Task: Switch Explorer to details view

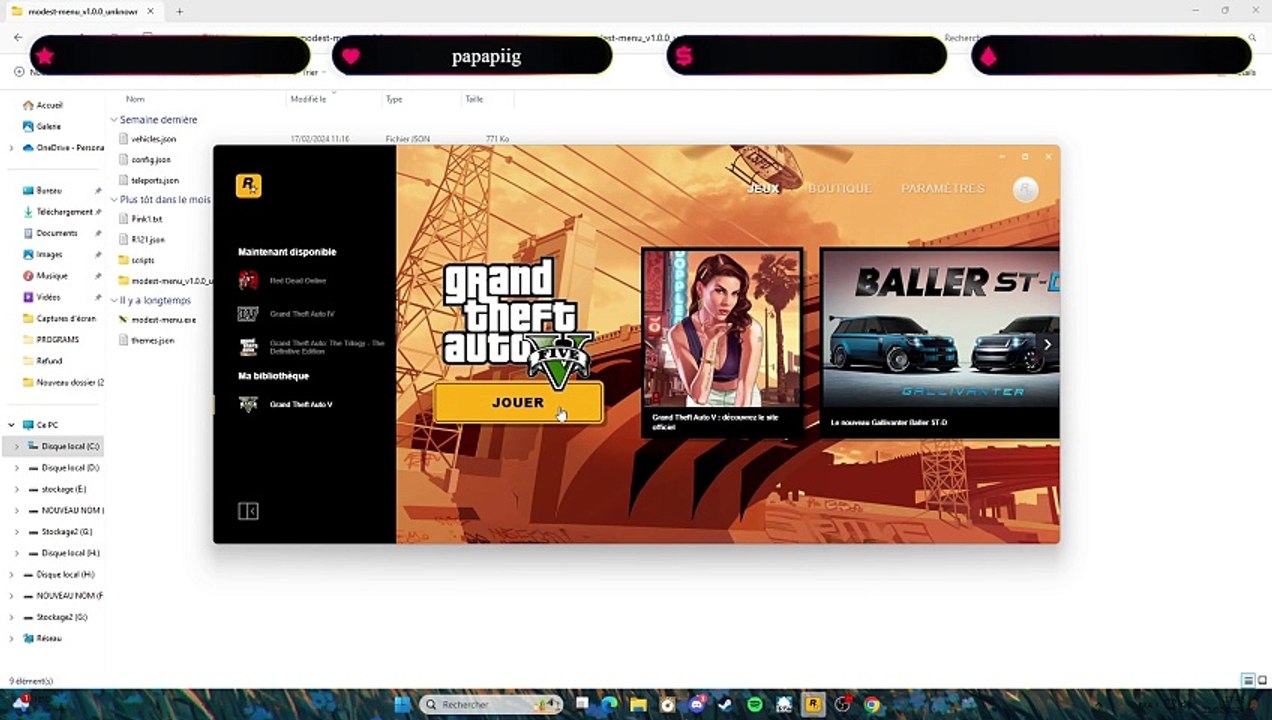Action: [1247, 680]
